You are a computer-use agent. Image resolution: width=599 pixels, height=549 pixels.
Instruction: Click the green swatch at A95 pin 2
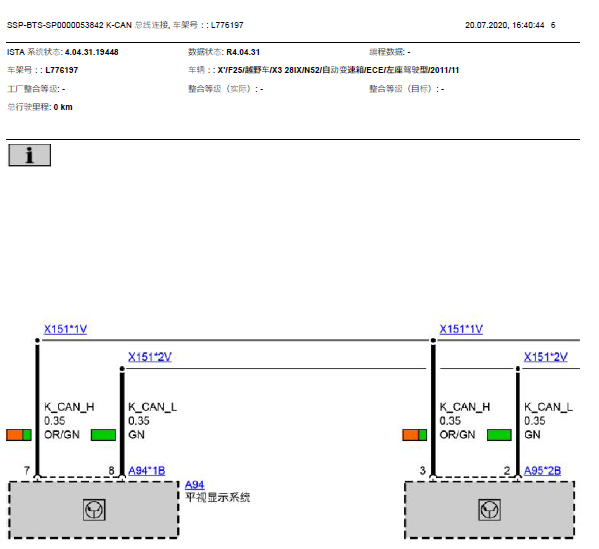[x=499, y=435]
